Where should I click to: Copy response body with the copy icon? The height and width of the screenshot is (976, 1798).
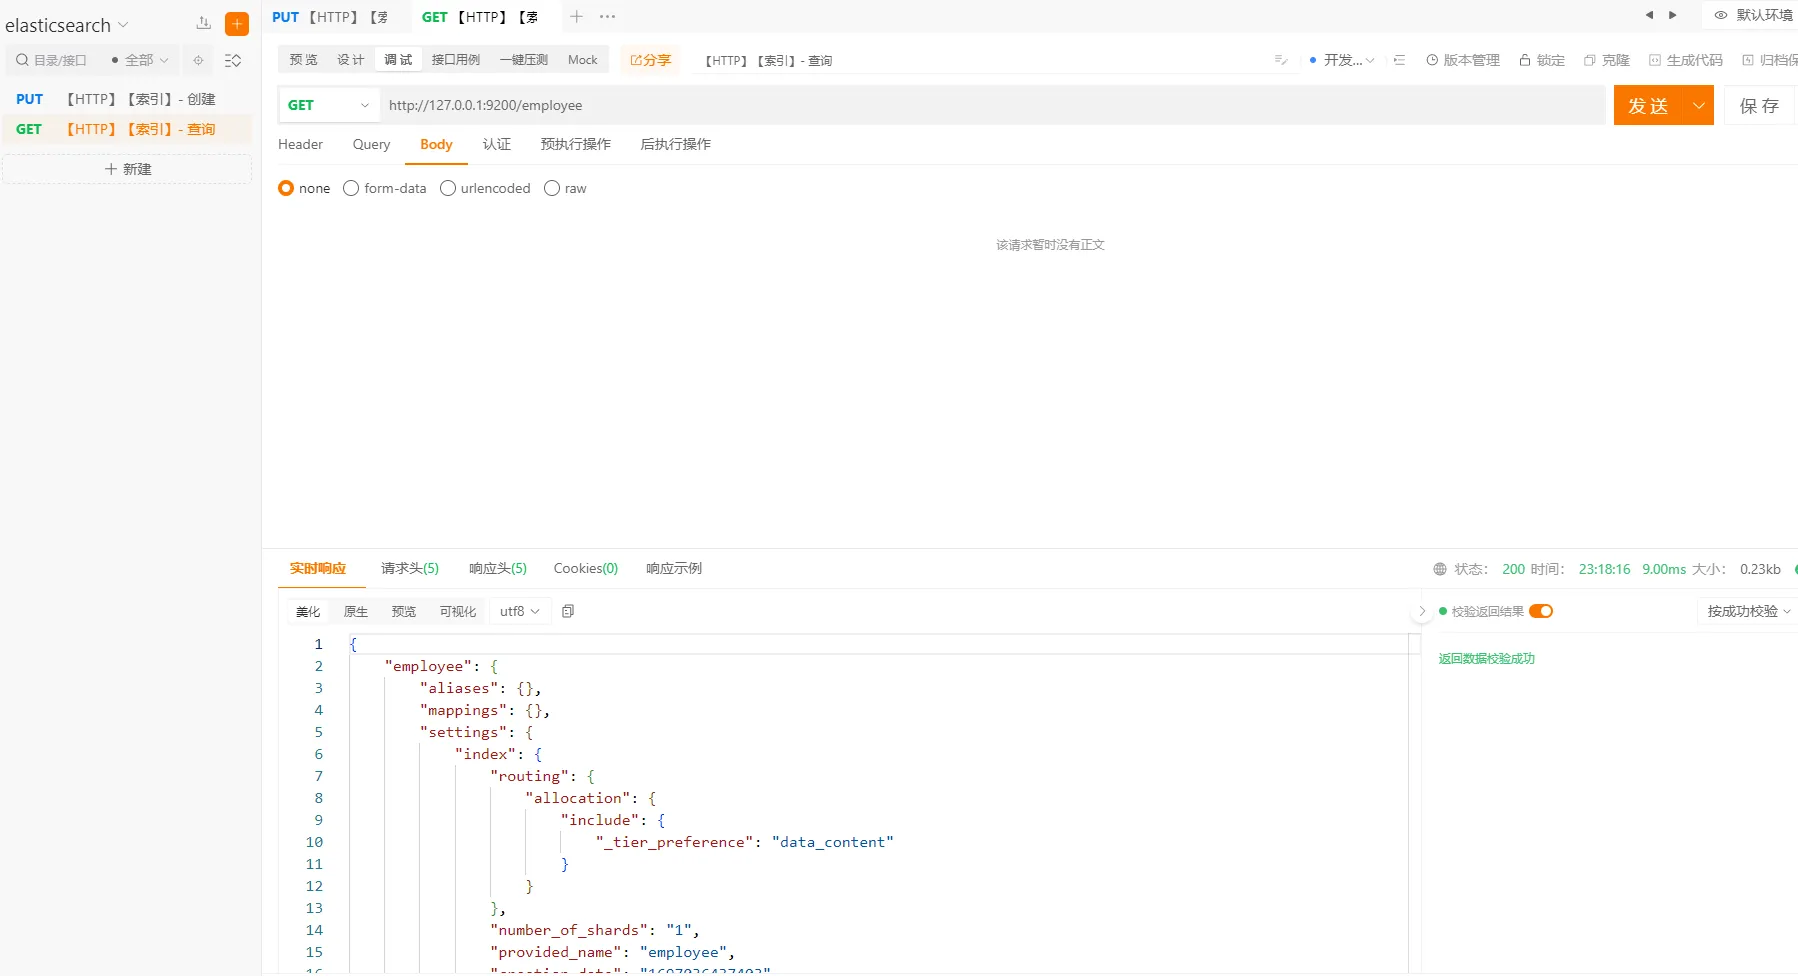tap(568, 611)
